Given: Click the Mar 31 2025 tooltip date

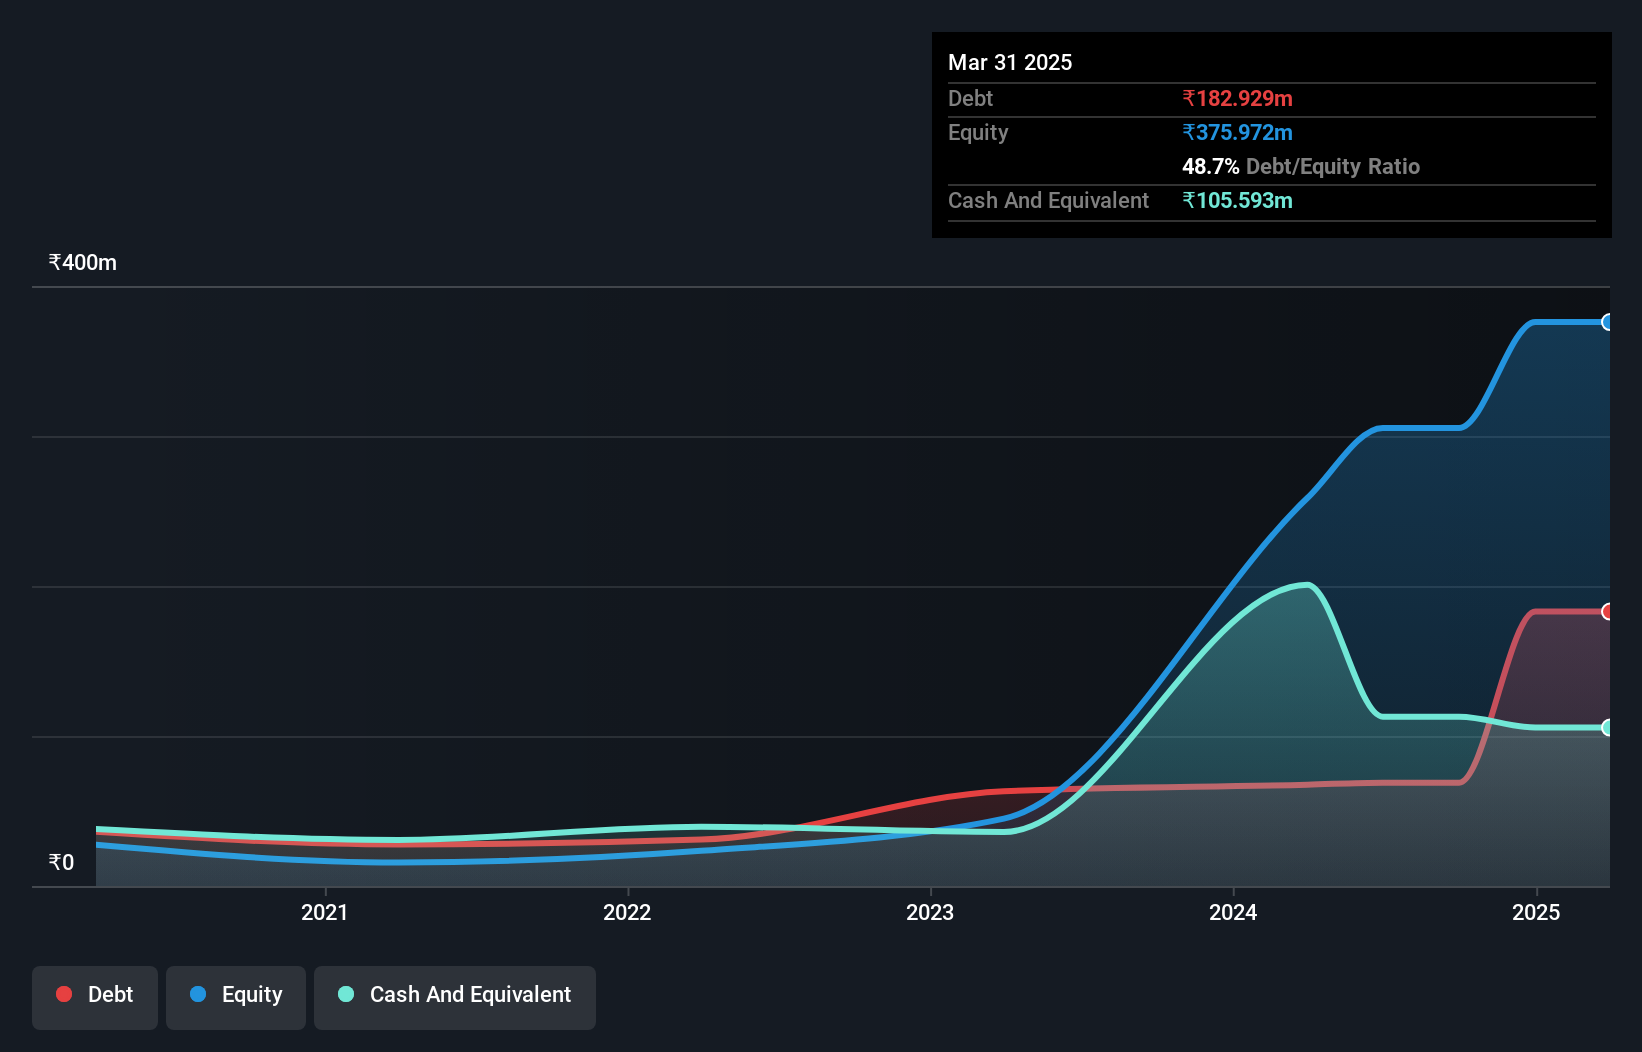Looking at the screenshot, I should coord(1010,62).
